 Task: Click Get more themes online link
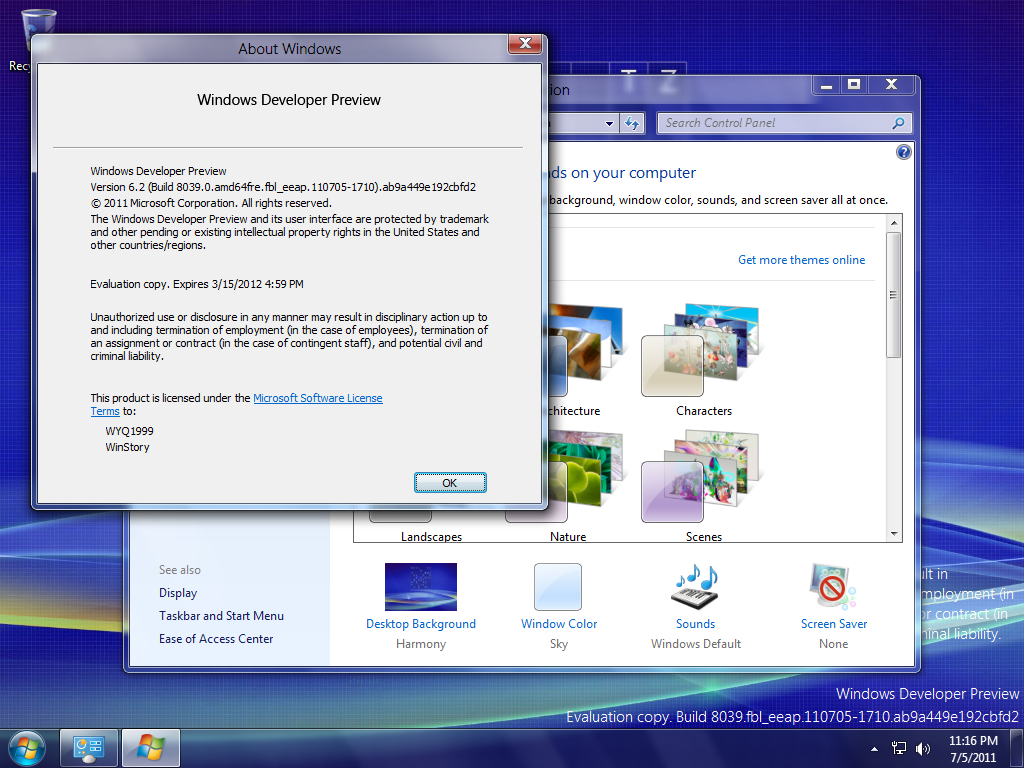click(x=801, y=260)
